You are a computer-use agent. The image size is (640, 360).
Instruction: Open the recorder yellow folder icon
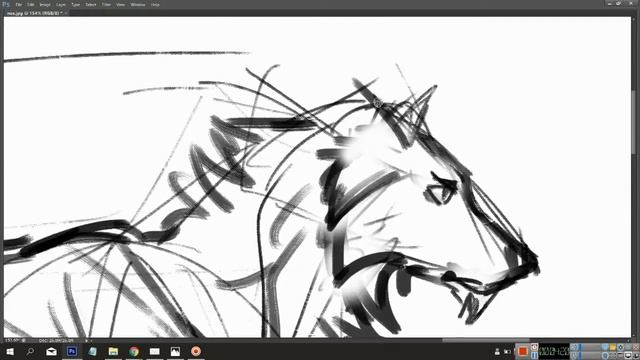(612, 347)
